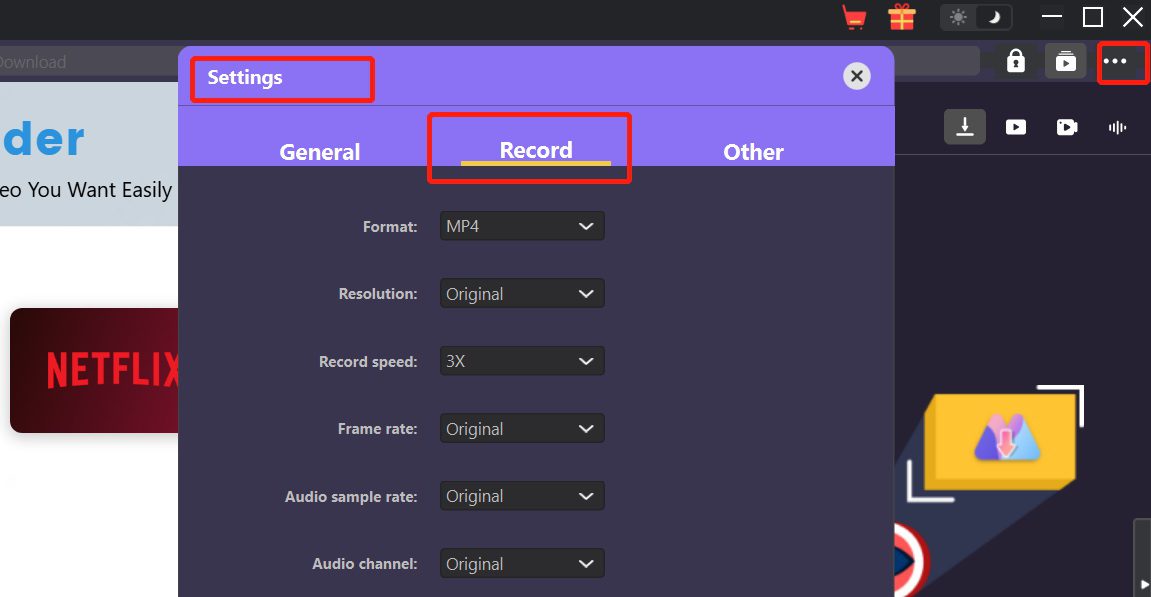Viewport: 1151px width, 597px height.
Task: Open the Resolution dropdown
Action: tap(522, 294)
